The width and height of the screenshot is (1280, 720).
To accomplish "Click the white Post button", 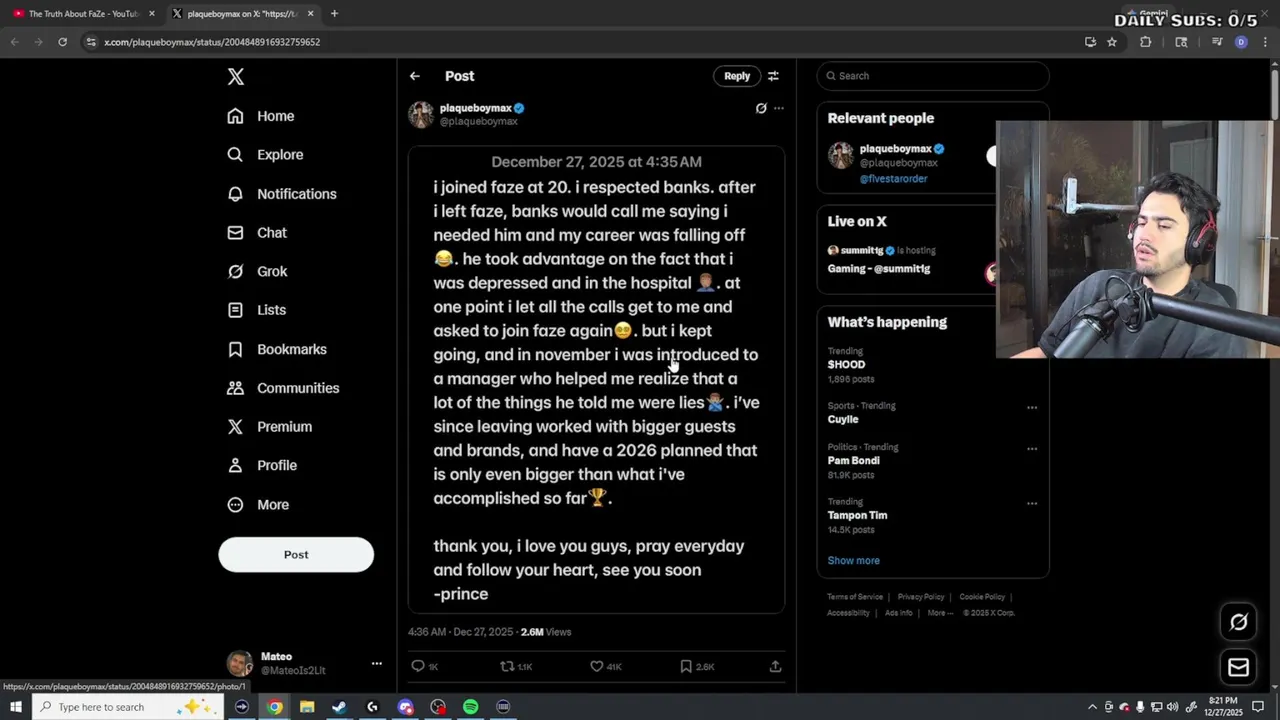I will click(296, 555).
